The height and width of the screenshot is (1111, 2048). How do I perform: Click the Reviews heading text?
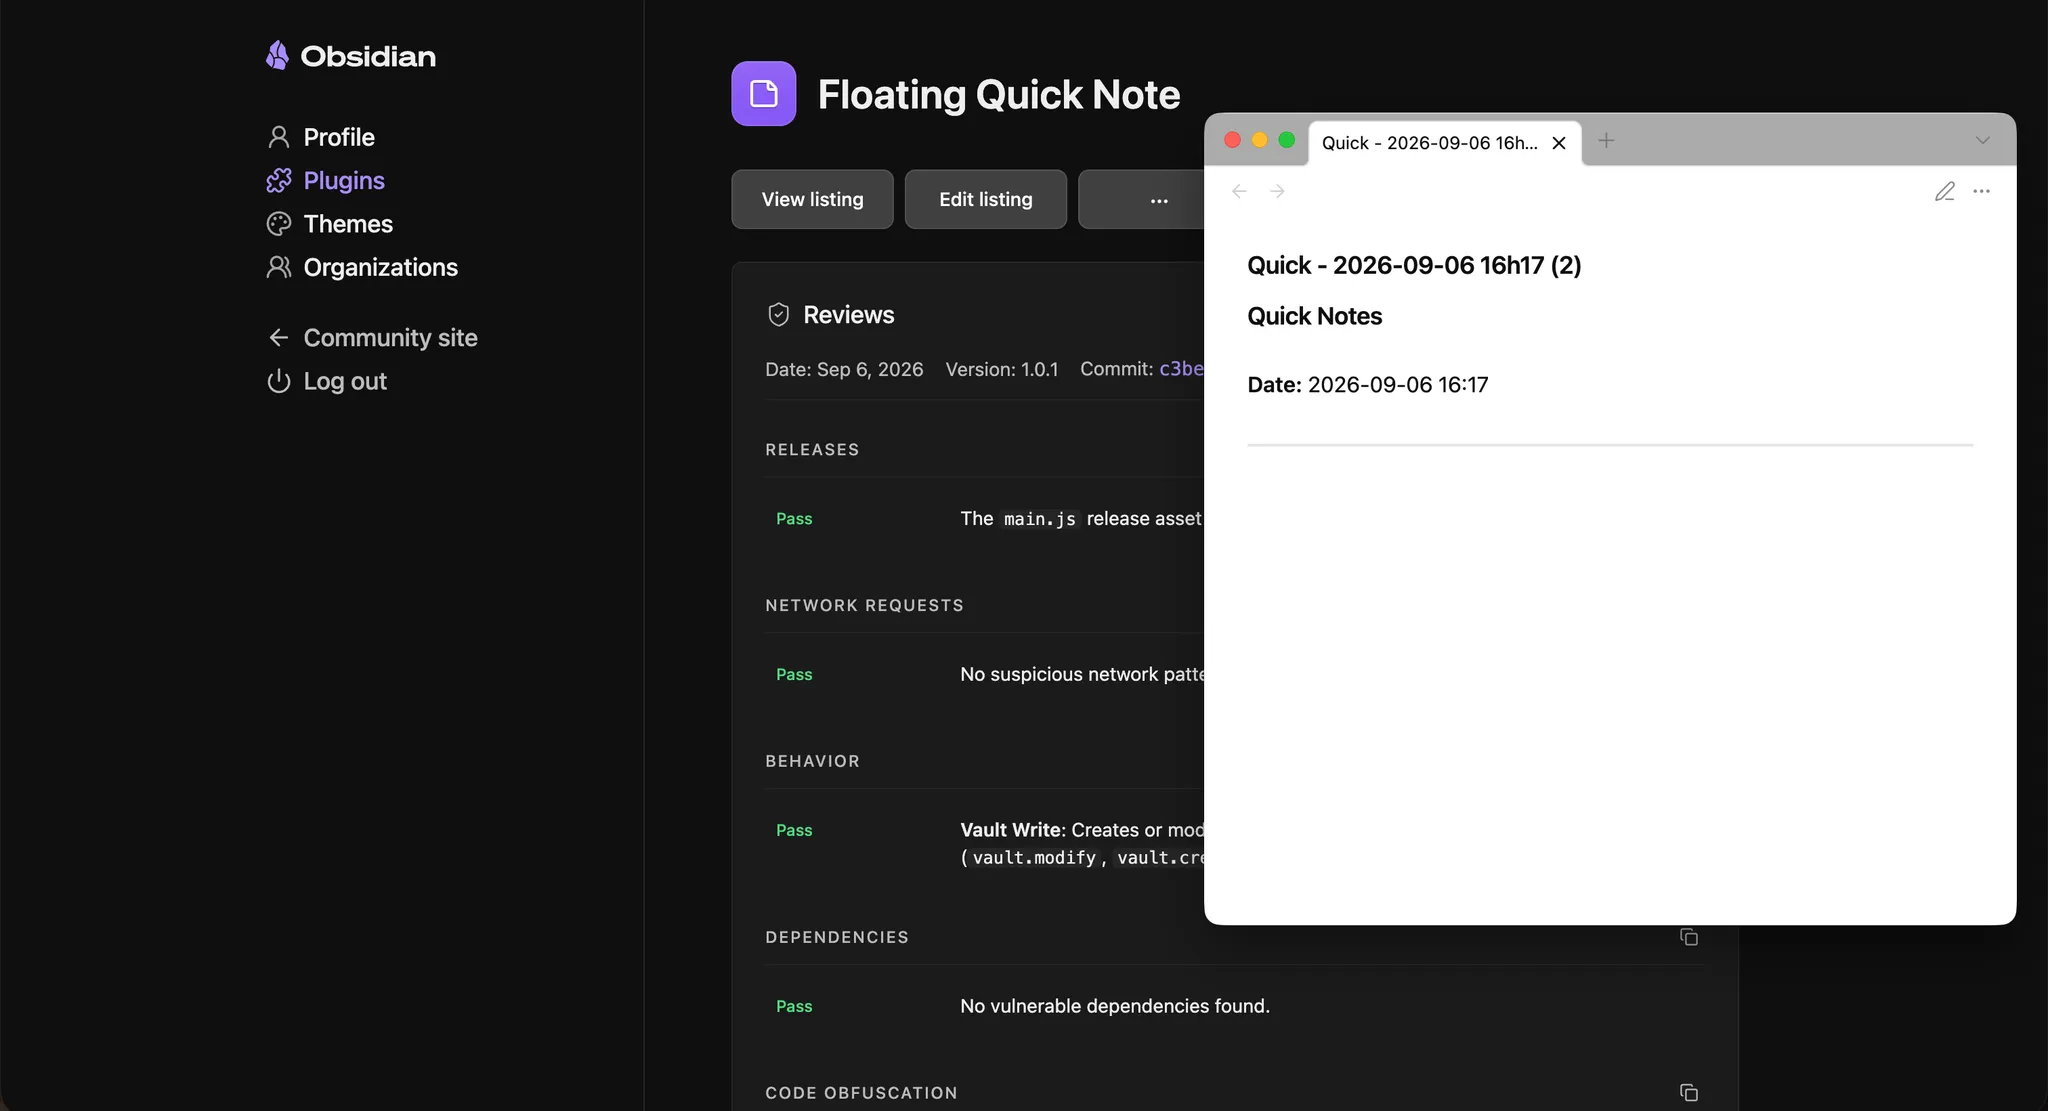(x=849, y=315)
